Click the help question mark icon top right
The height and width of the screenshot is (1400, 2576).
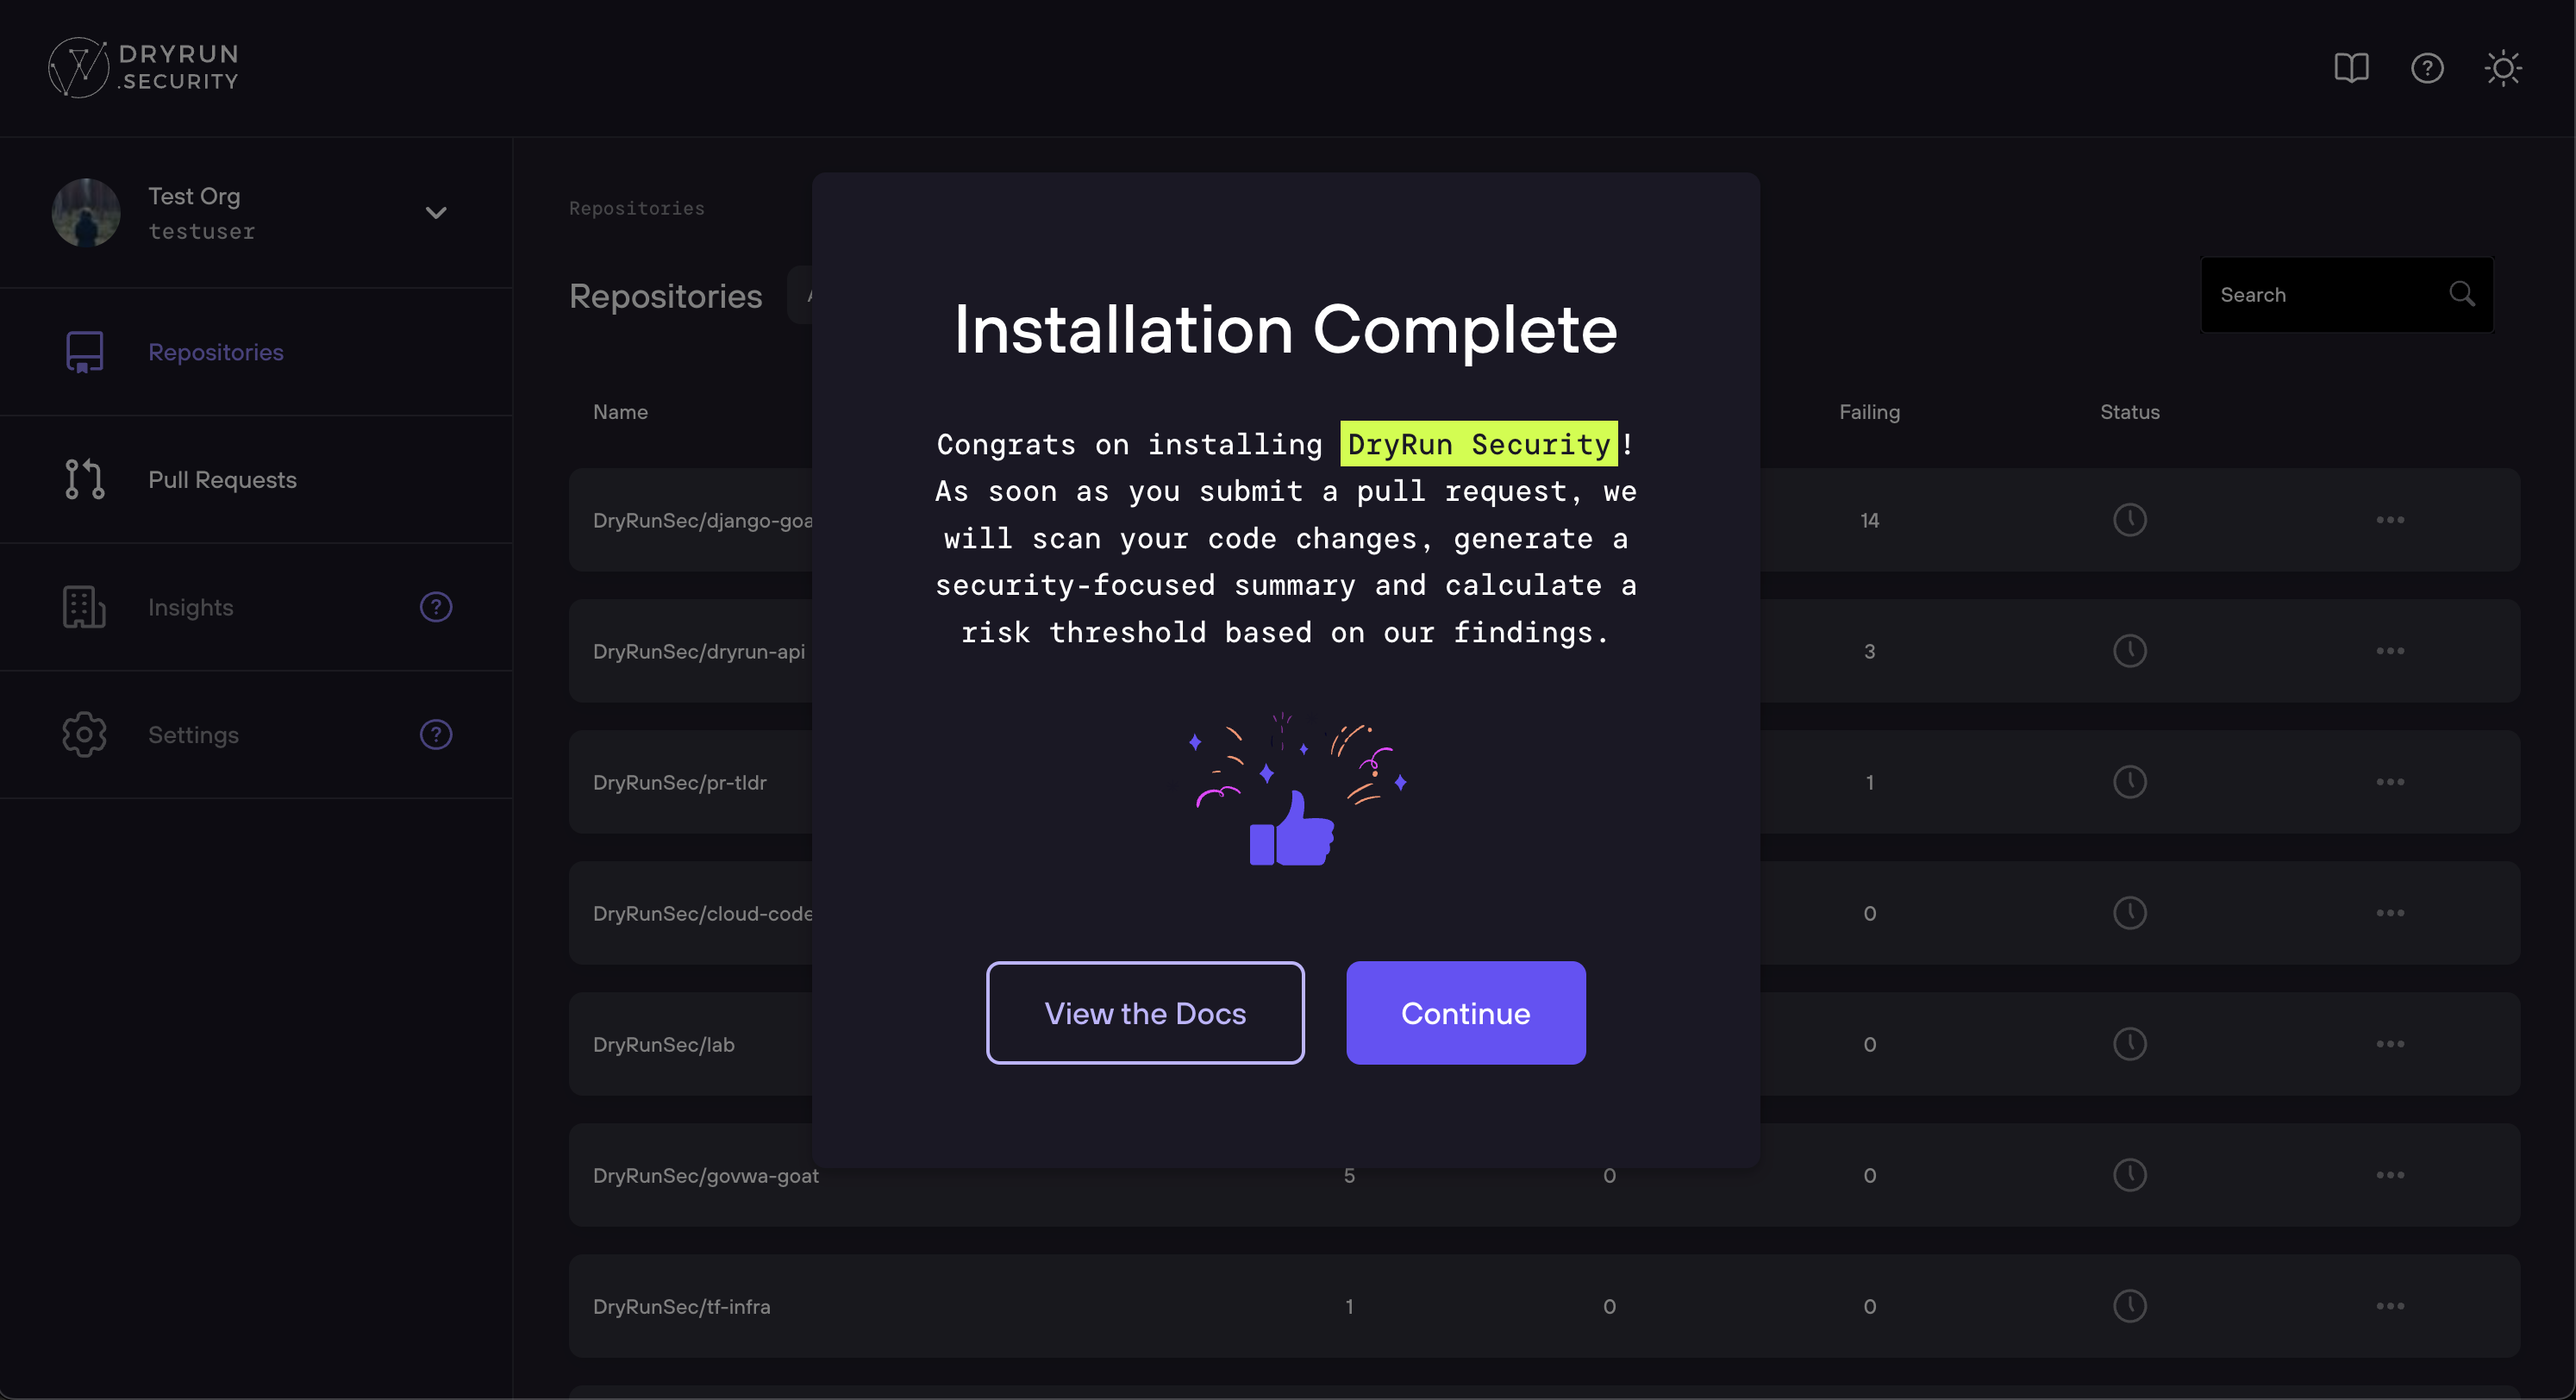point(2428,67)
